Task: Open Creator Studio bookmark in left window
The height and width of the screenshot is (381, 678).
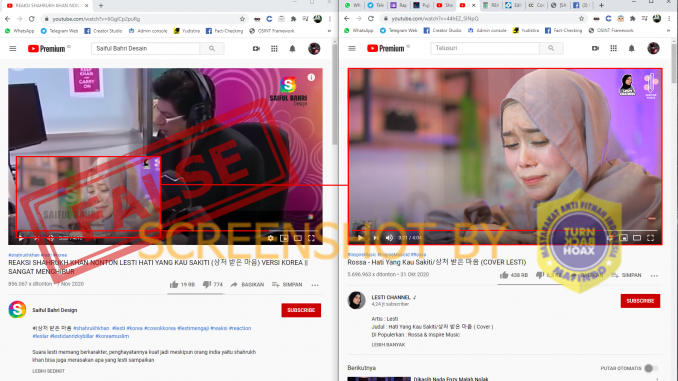Action: pyautogui.click(x=103, y=31)
